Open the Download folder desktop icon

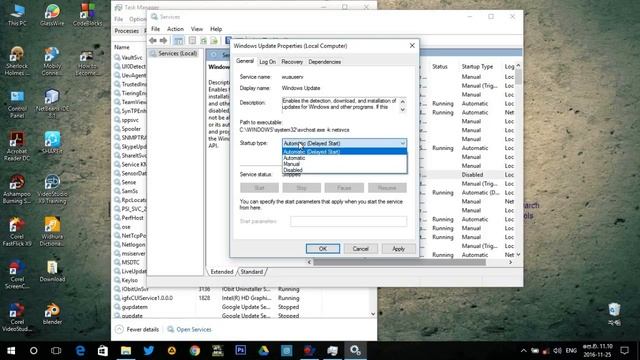click(x=52, y=271)
